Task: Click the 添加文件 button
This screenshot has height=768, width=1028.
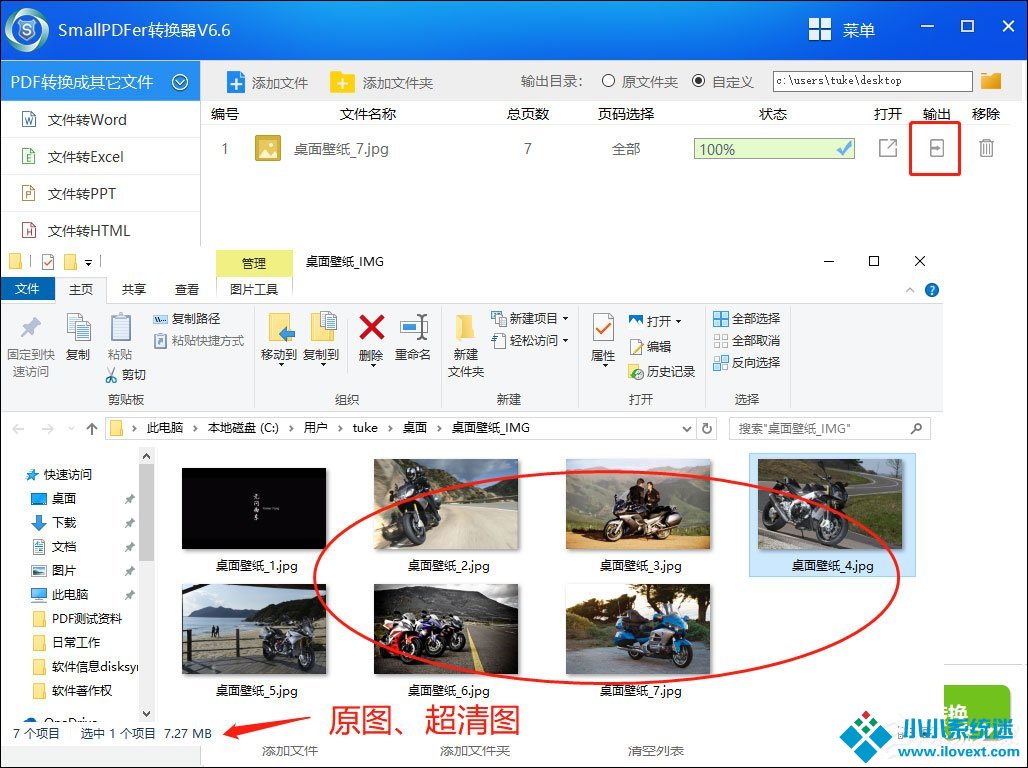Action: click(267, 83)
